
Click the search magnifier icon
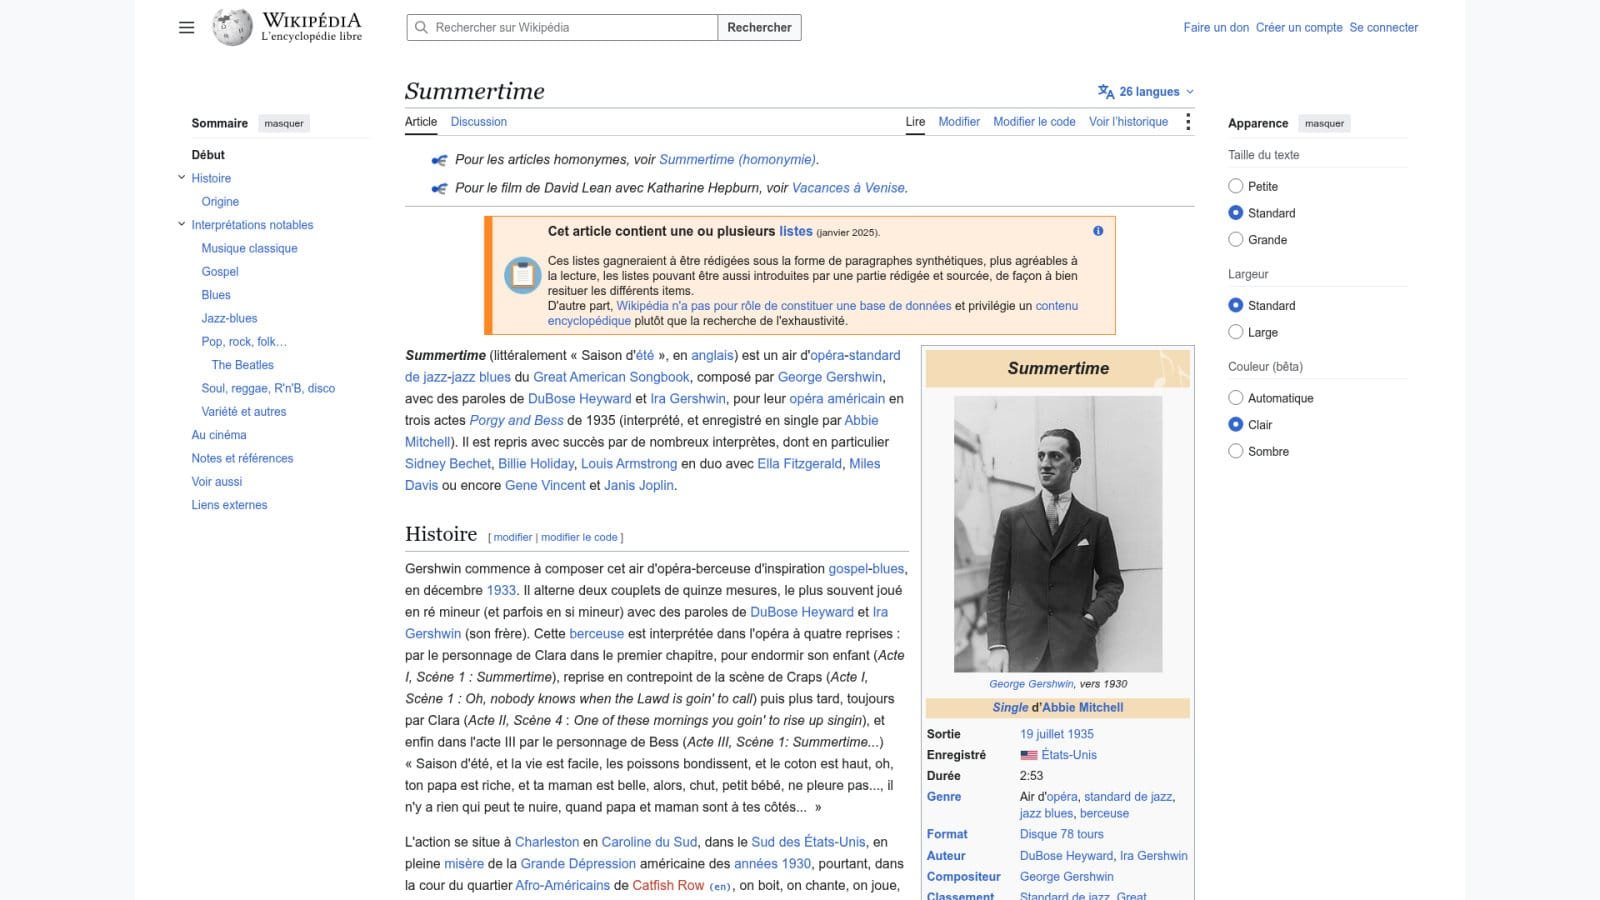tap(421, 28)
